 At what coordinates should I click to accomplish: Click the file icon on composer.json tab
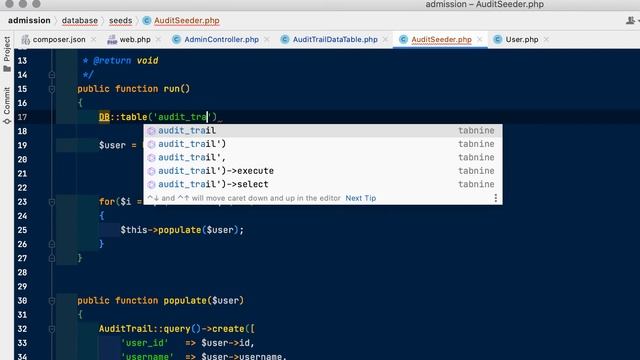tap(26, 40)
